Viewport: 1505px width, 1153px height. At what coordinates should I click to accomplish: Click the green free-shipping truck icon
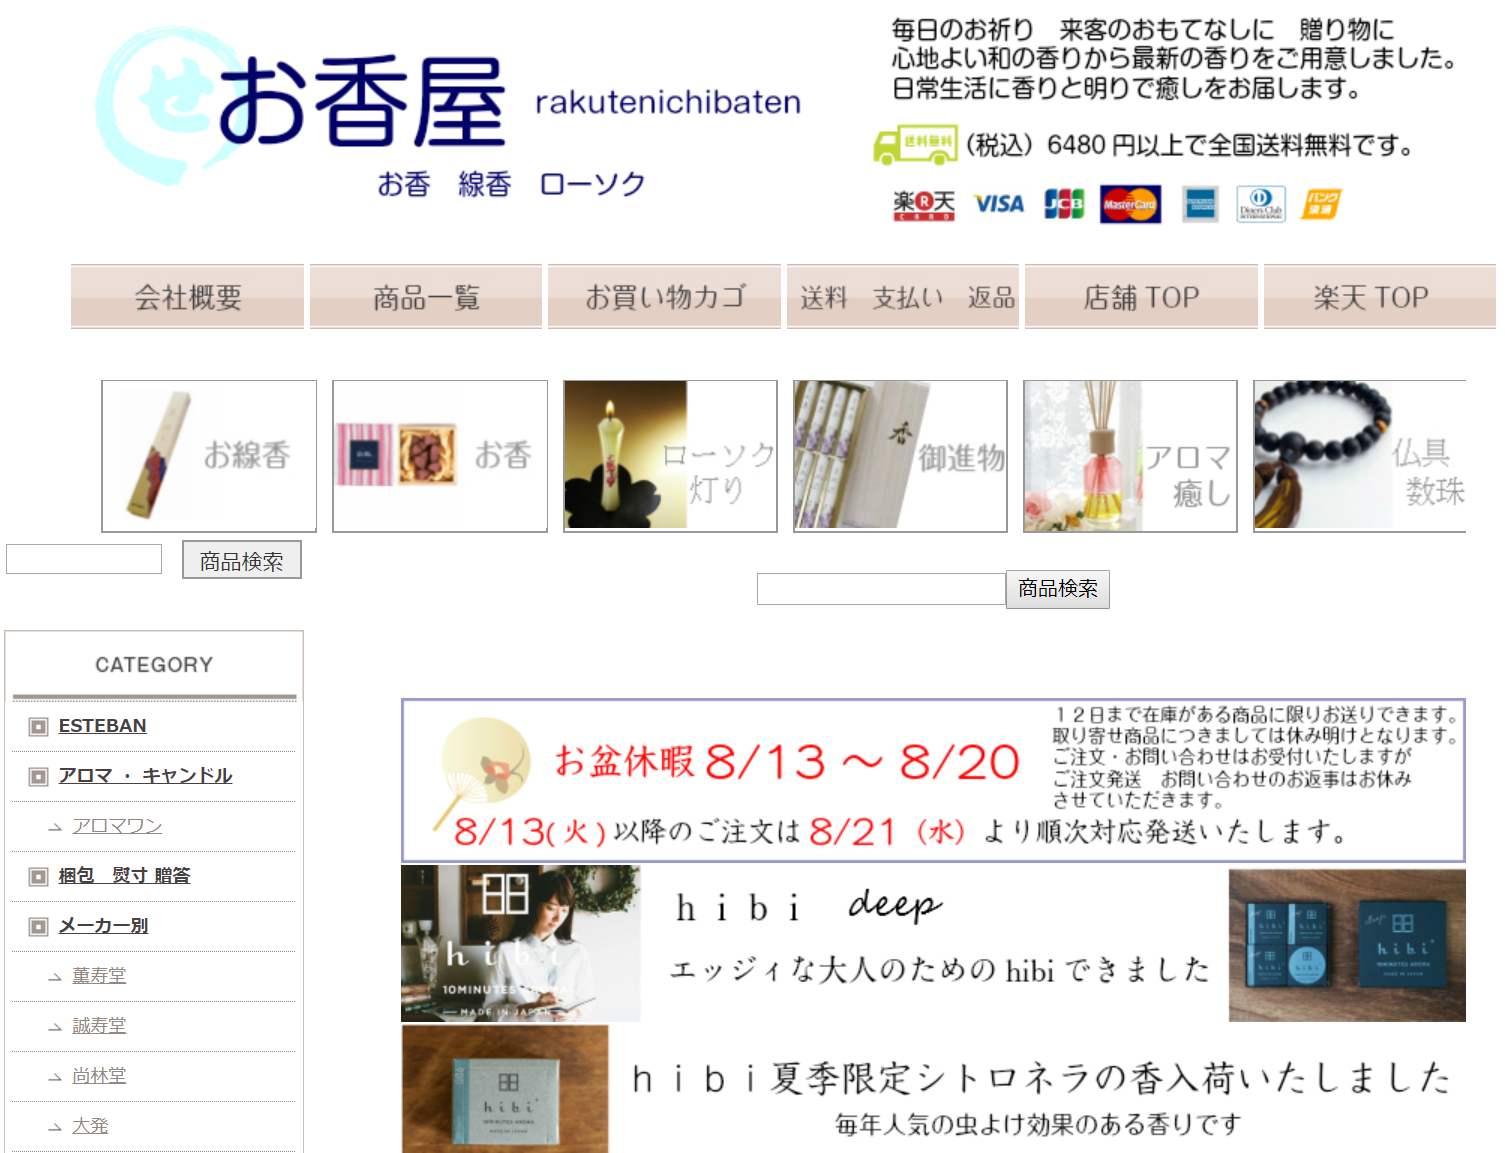pos(914,145)
